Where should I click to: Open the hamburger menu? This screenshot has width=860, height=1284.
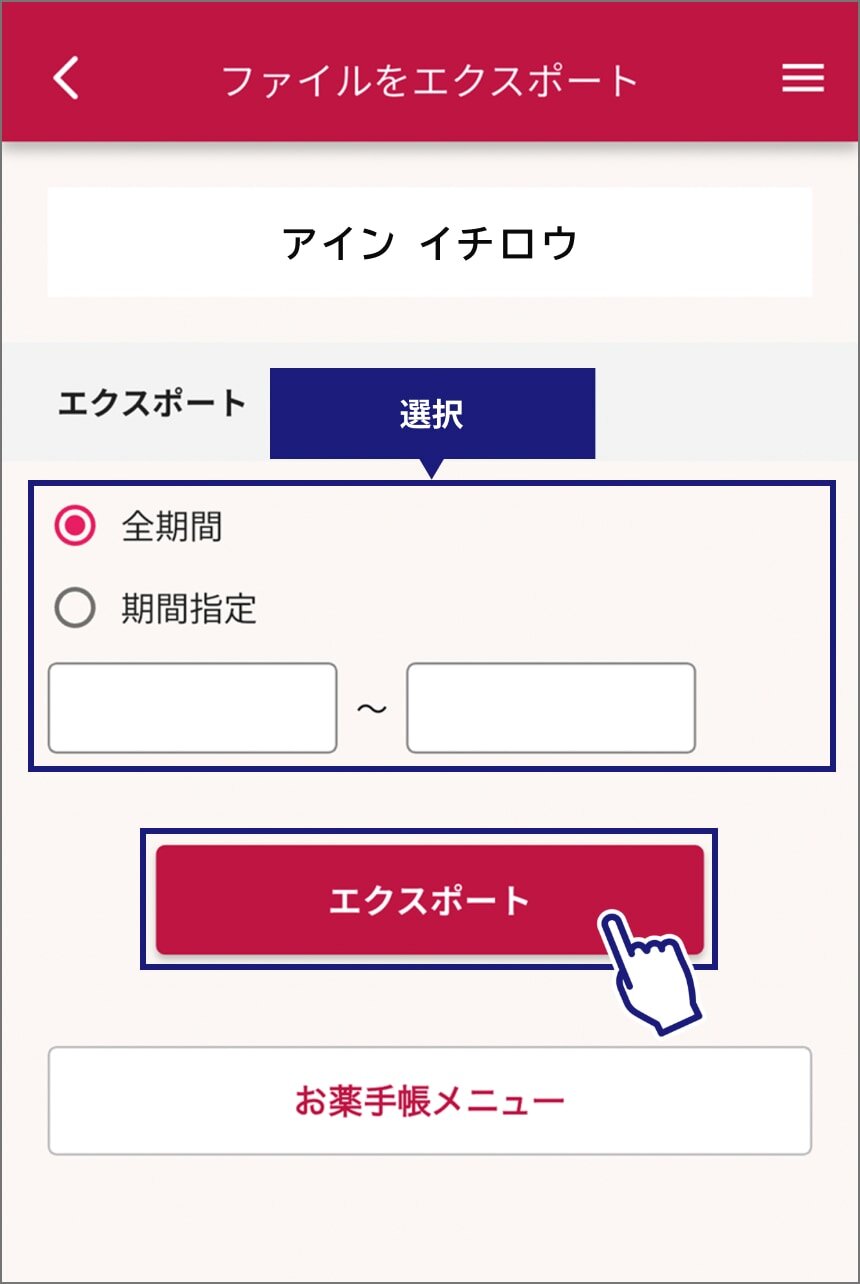[x=802, y=78]
